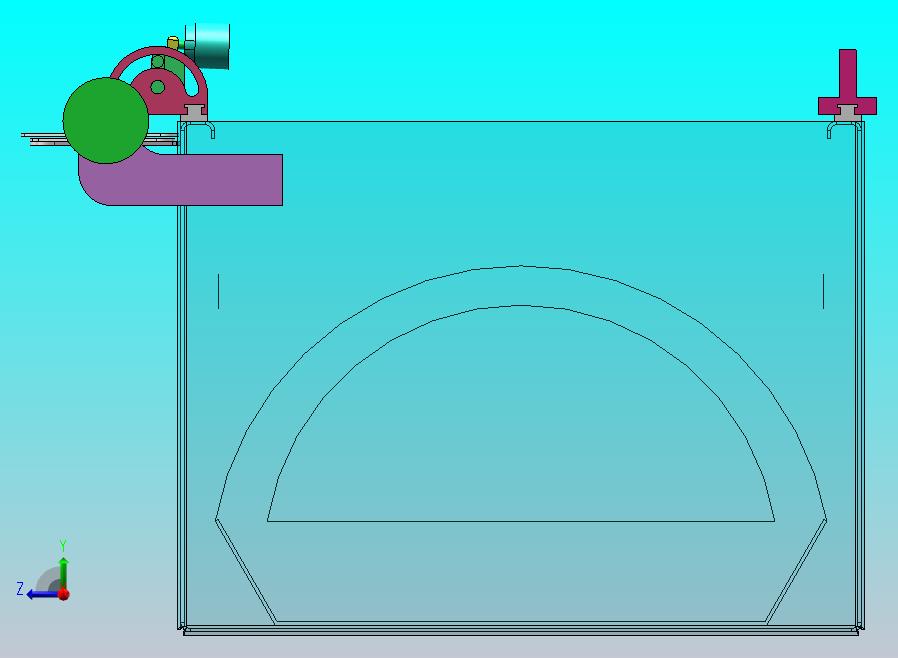This screenshot has height=658, width=898.
Task: Pick the magenta T-shaped bracket at top right
Action: (x=848, y=82)
